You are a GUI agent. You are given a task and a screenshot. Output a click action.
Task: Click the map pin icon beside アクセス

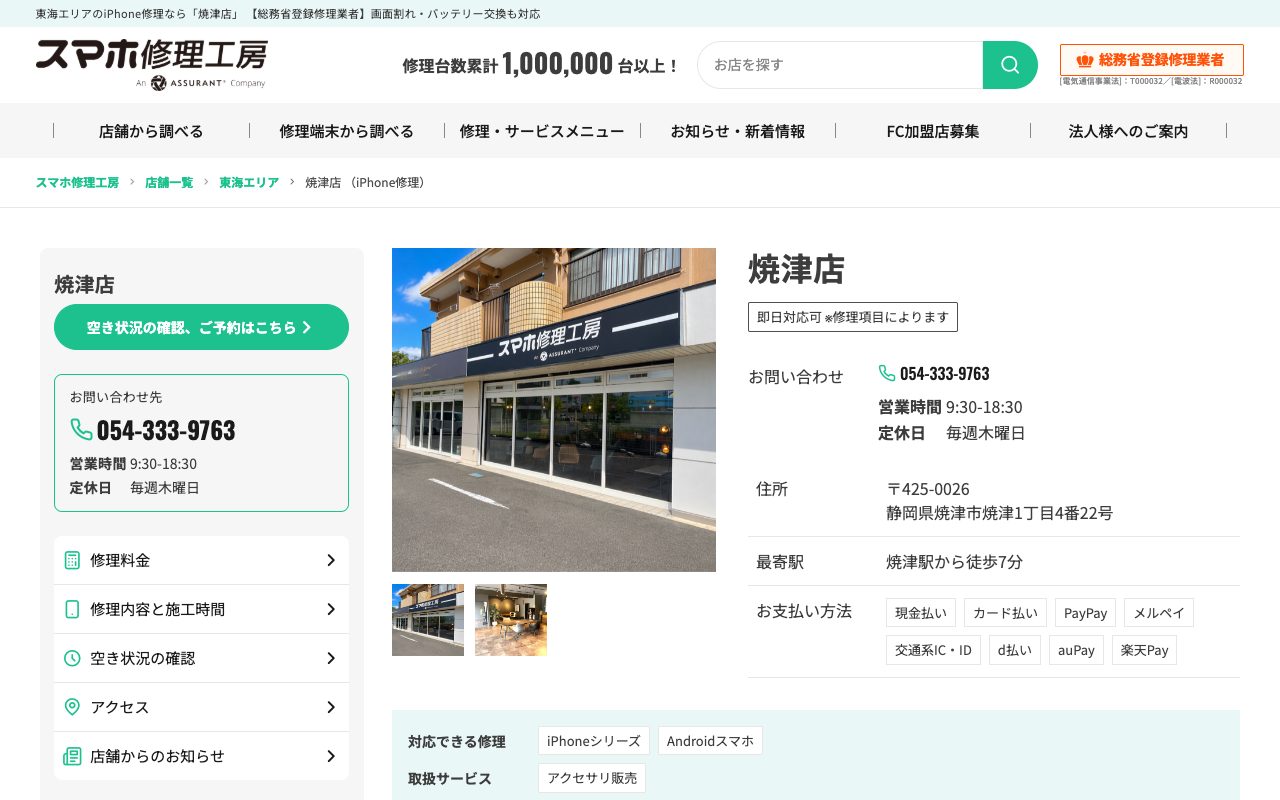pos(72,707)
